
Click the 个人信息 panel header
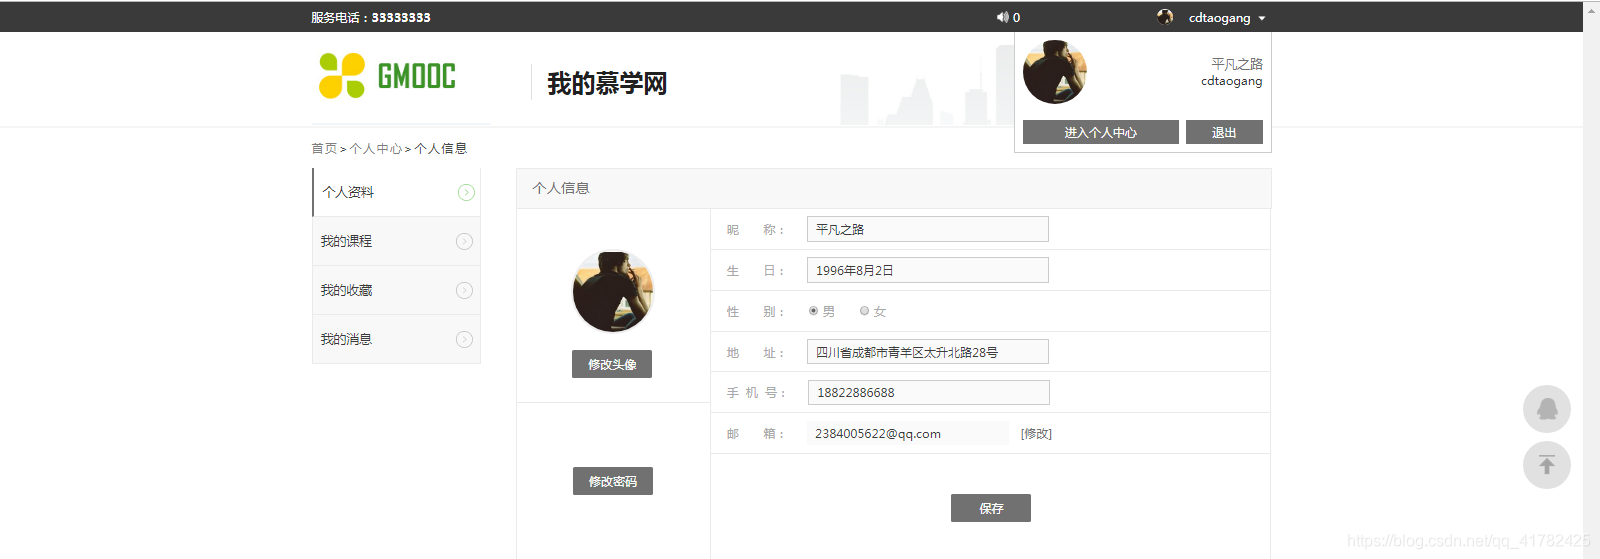click(894, 188)
